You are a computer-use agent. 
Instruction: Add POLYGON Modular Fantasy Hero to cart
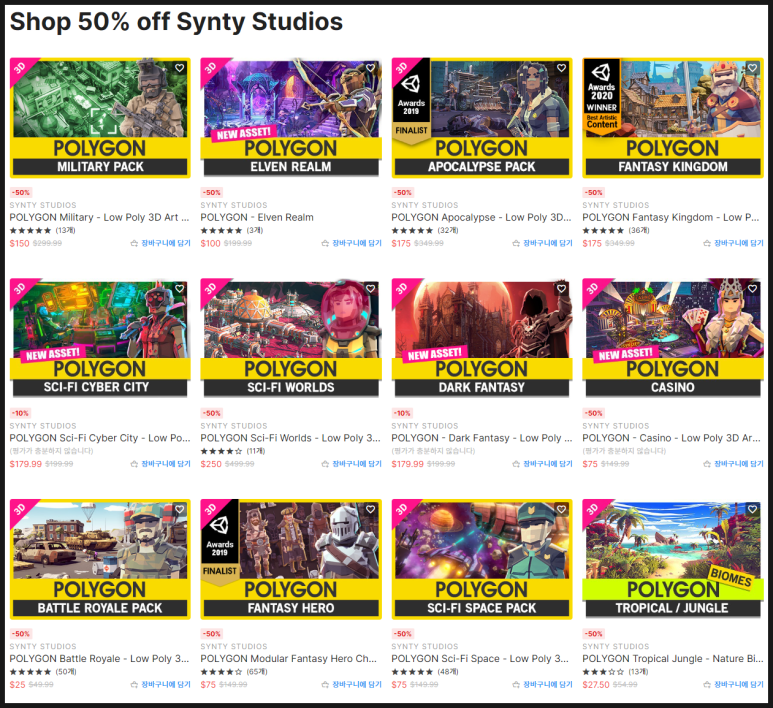coord(351,684)
